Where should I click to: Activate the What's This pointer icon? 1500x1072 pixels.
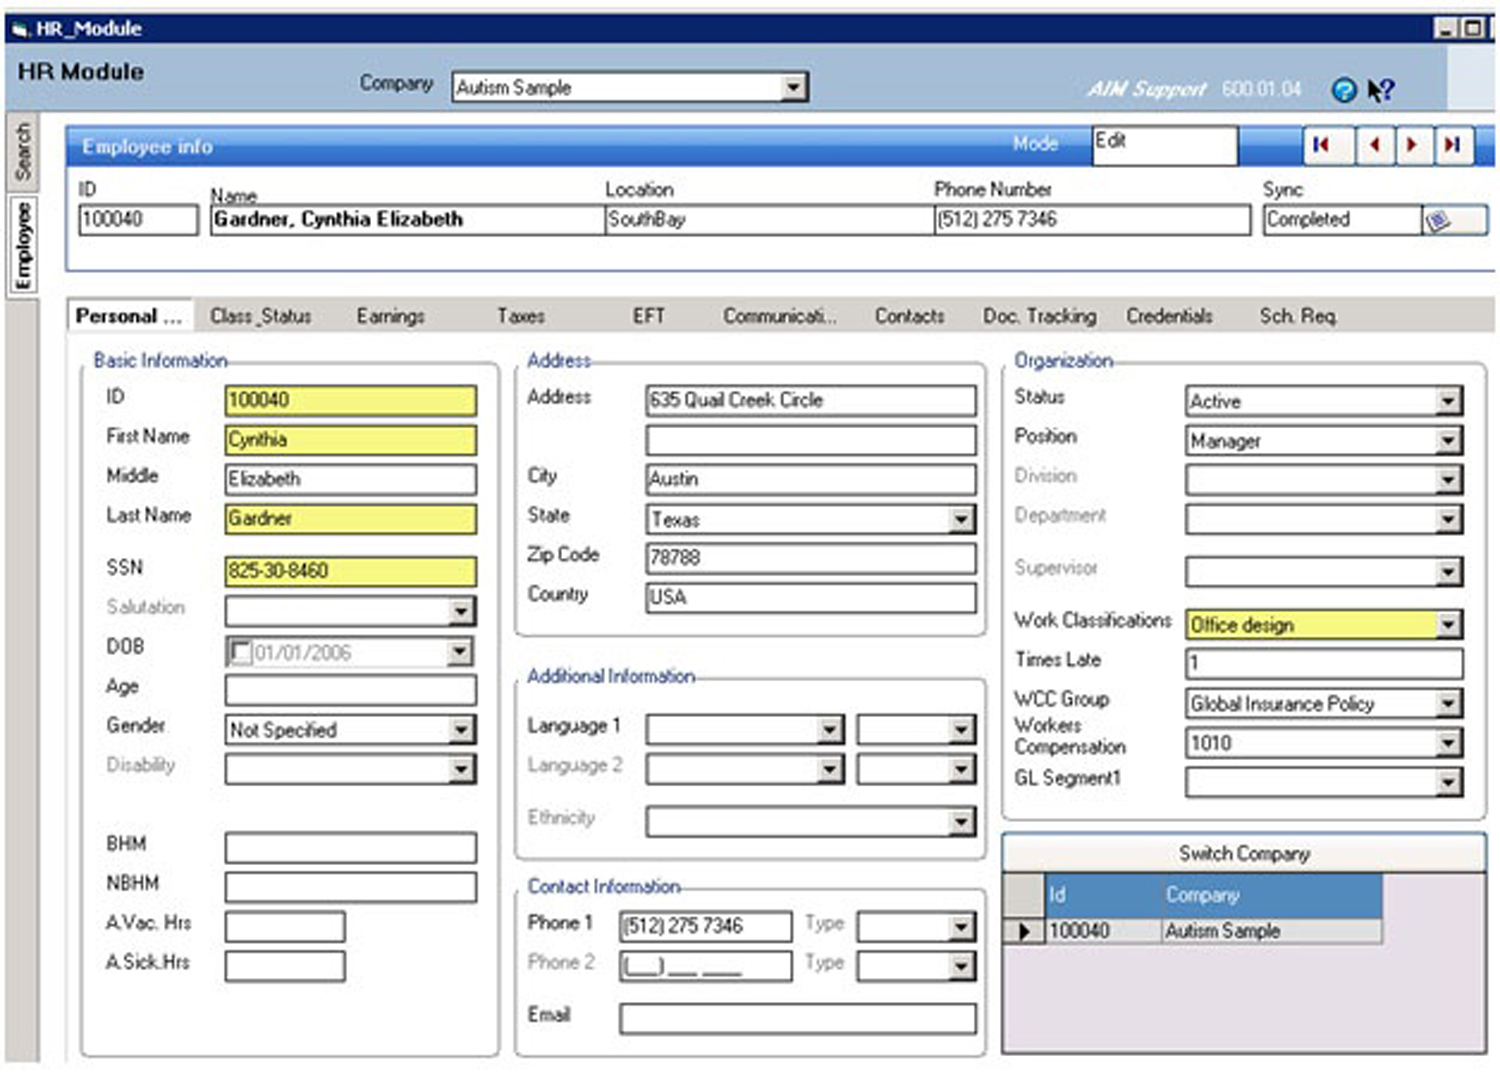pyautogui.click(x=1381, y=91)
